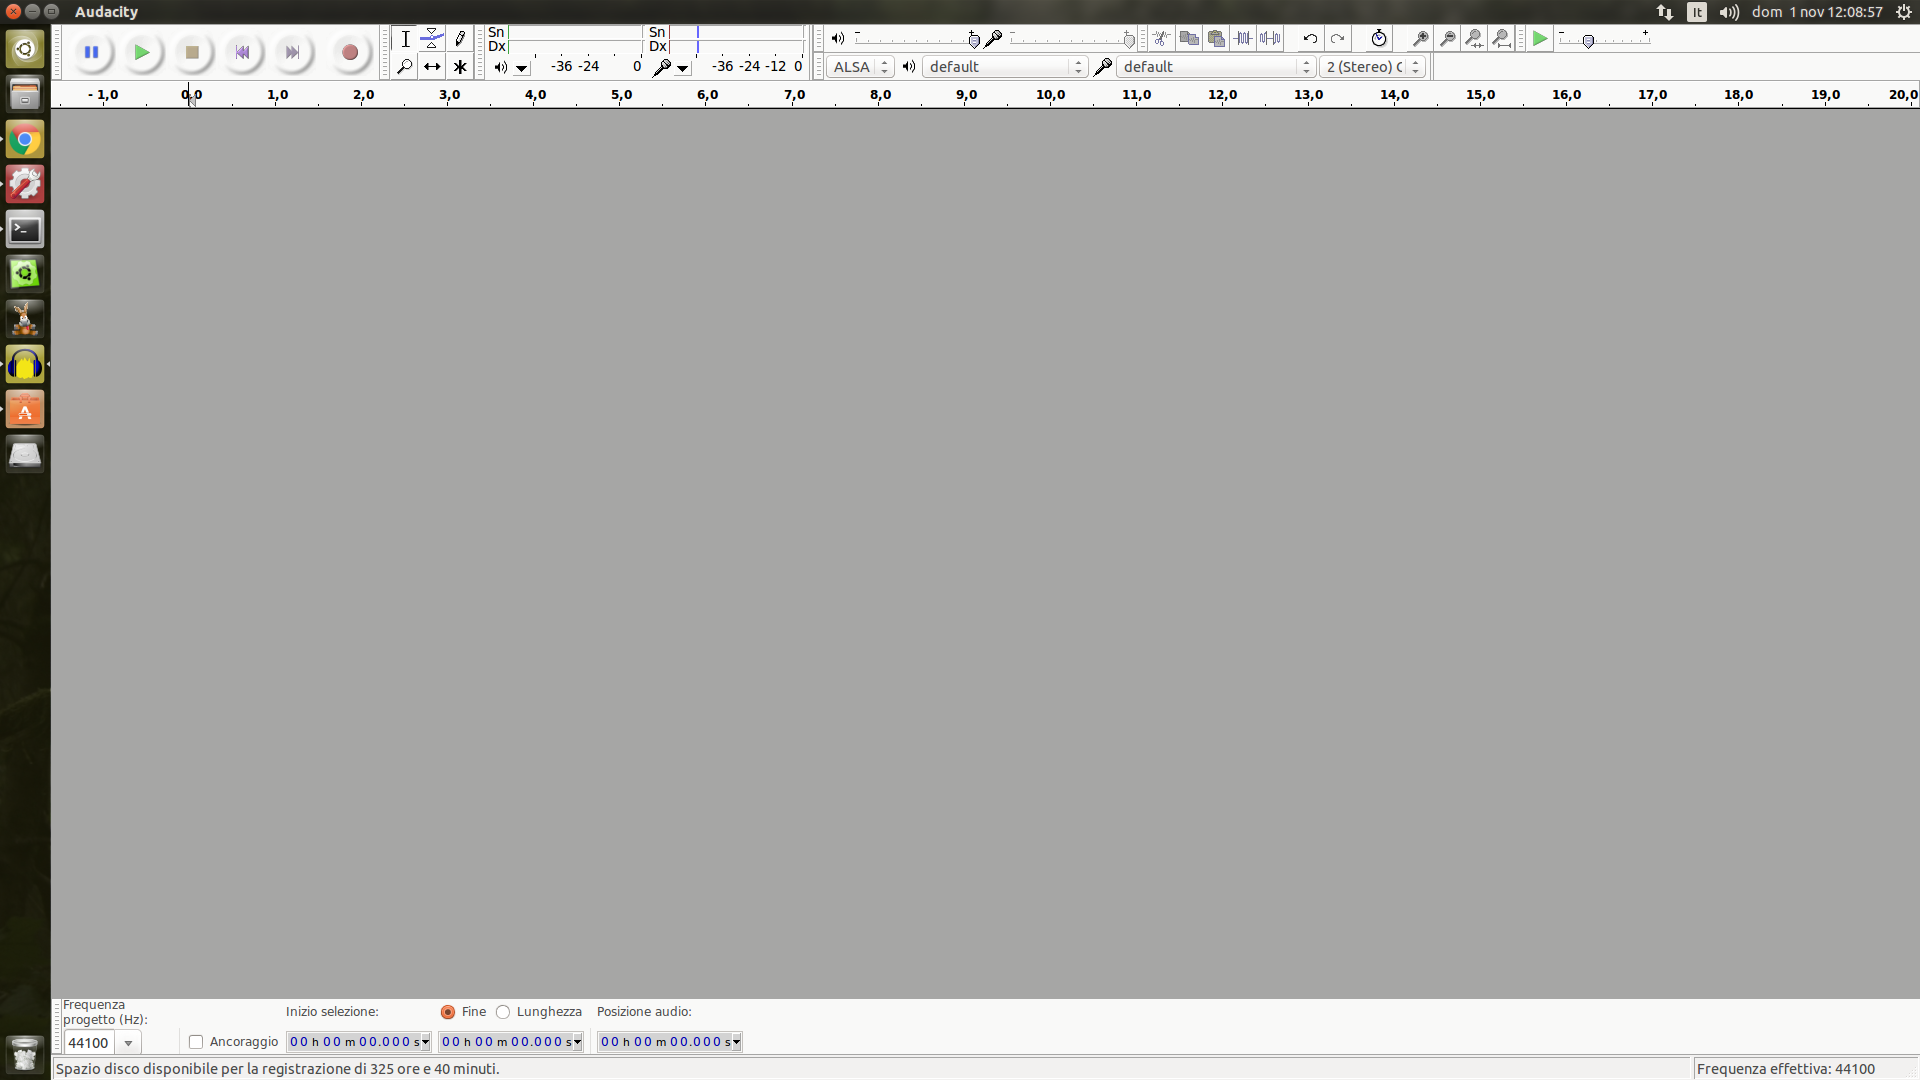Click the Inizio selezione time field

[x=357, y=1042]
